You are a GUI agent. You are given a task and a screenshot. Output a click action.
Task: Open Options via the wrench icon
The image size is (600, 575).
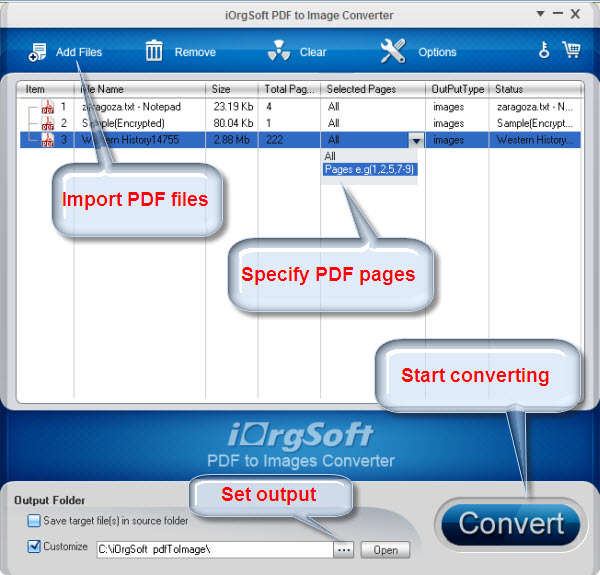[393, 51]
